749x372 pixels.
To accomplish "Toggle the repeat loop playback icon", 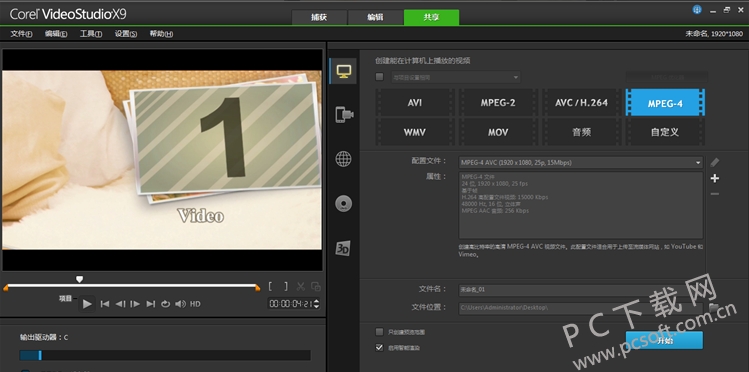I will pos(165,304).
